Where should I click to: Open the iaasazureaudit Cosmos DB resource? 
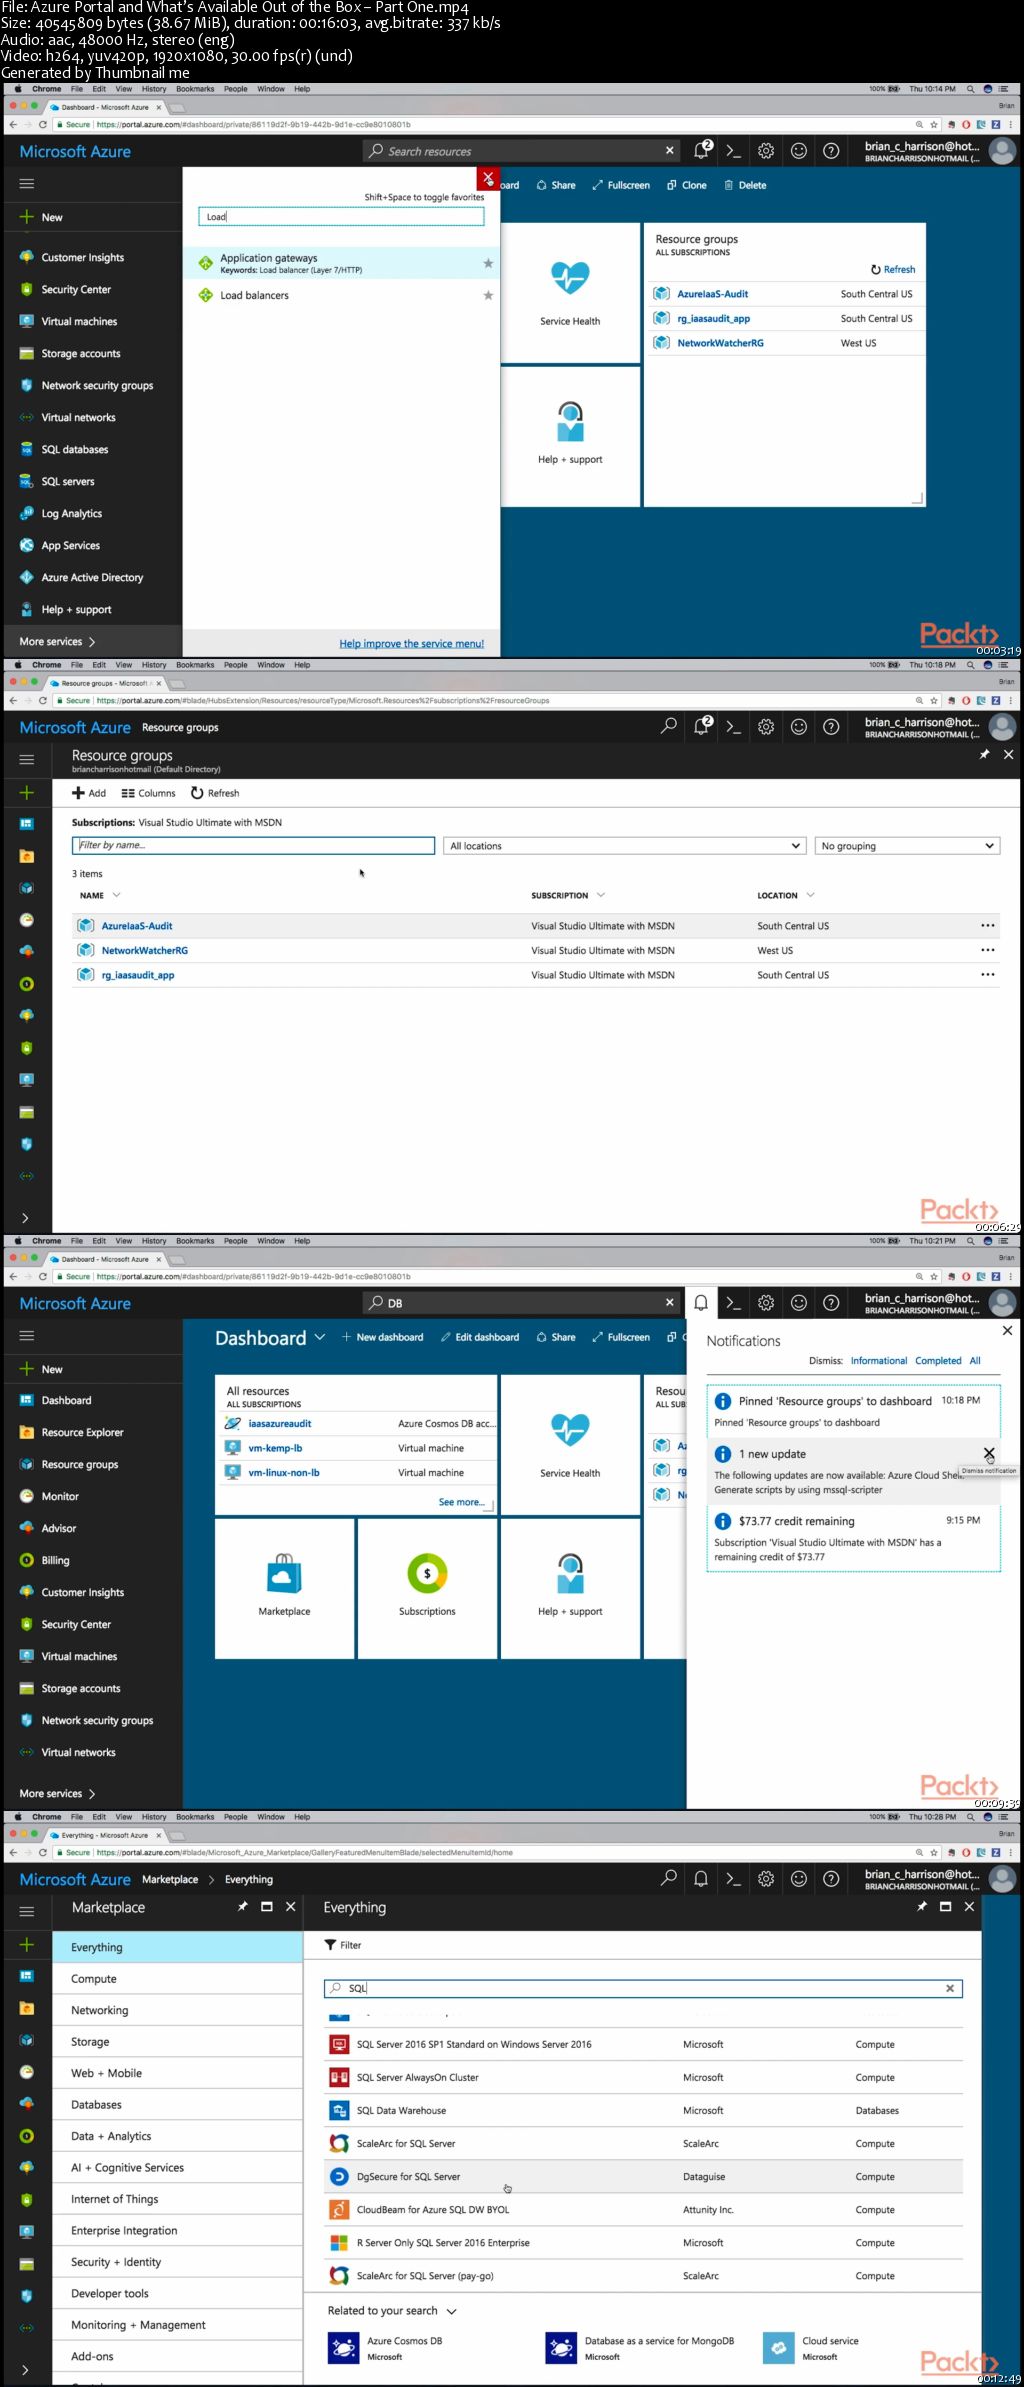pos(280,1423)
